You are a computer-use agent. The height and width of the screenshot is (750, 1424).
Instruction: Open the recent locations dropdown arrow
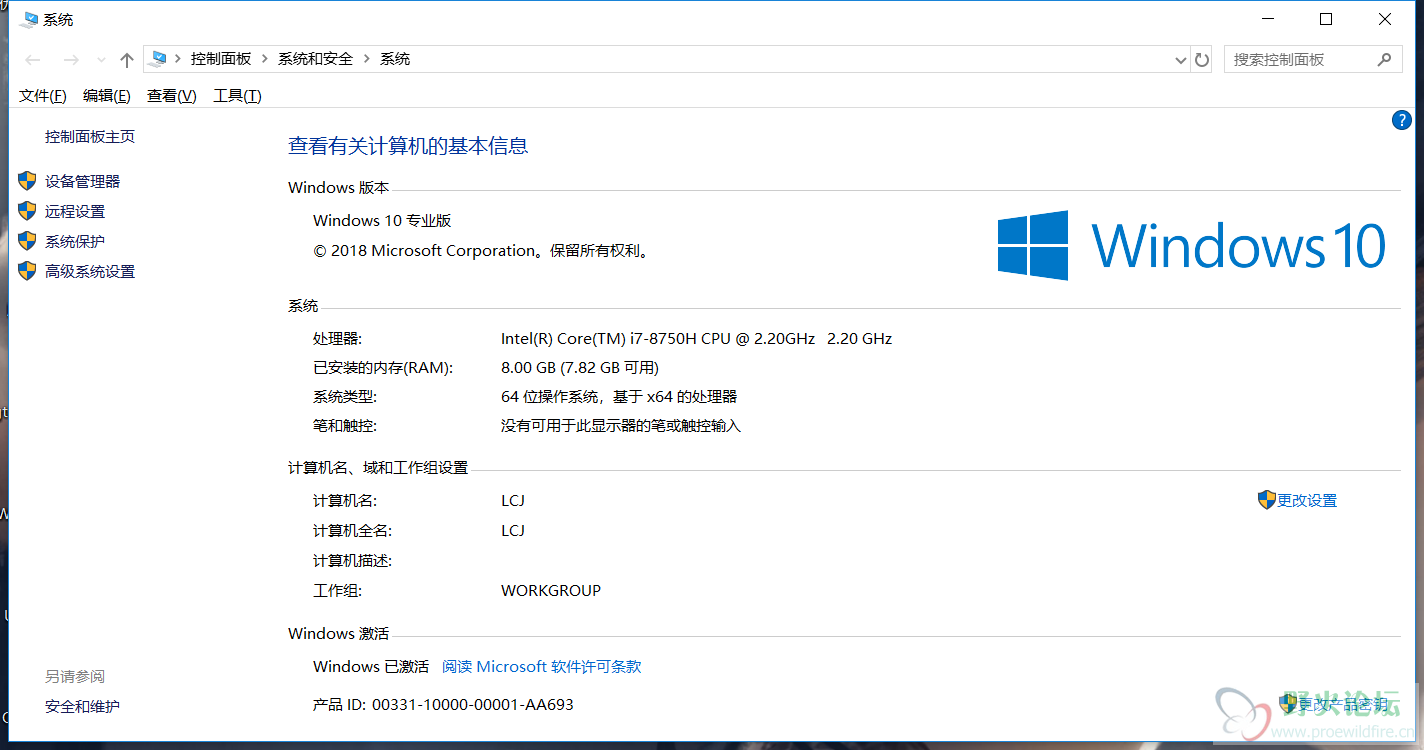[101, 60]
